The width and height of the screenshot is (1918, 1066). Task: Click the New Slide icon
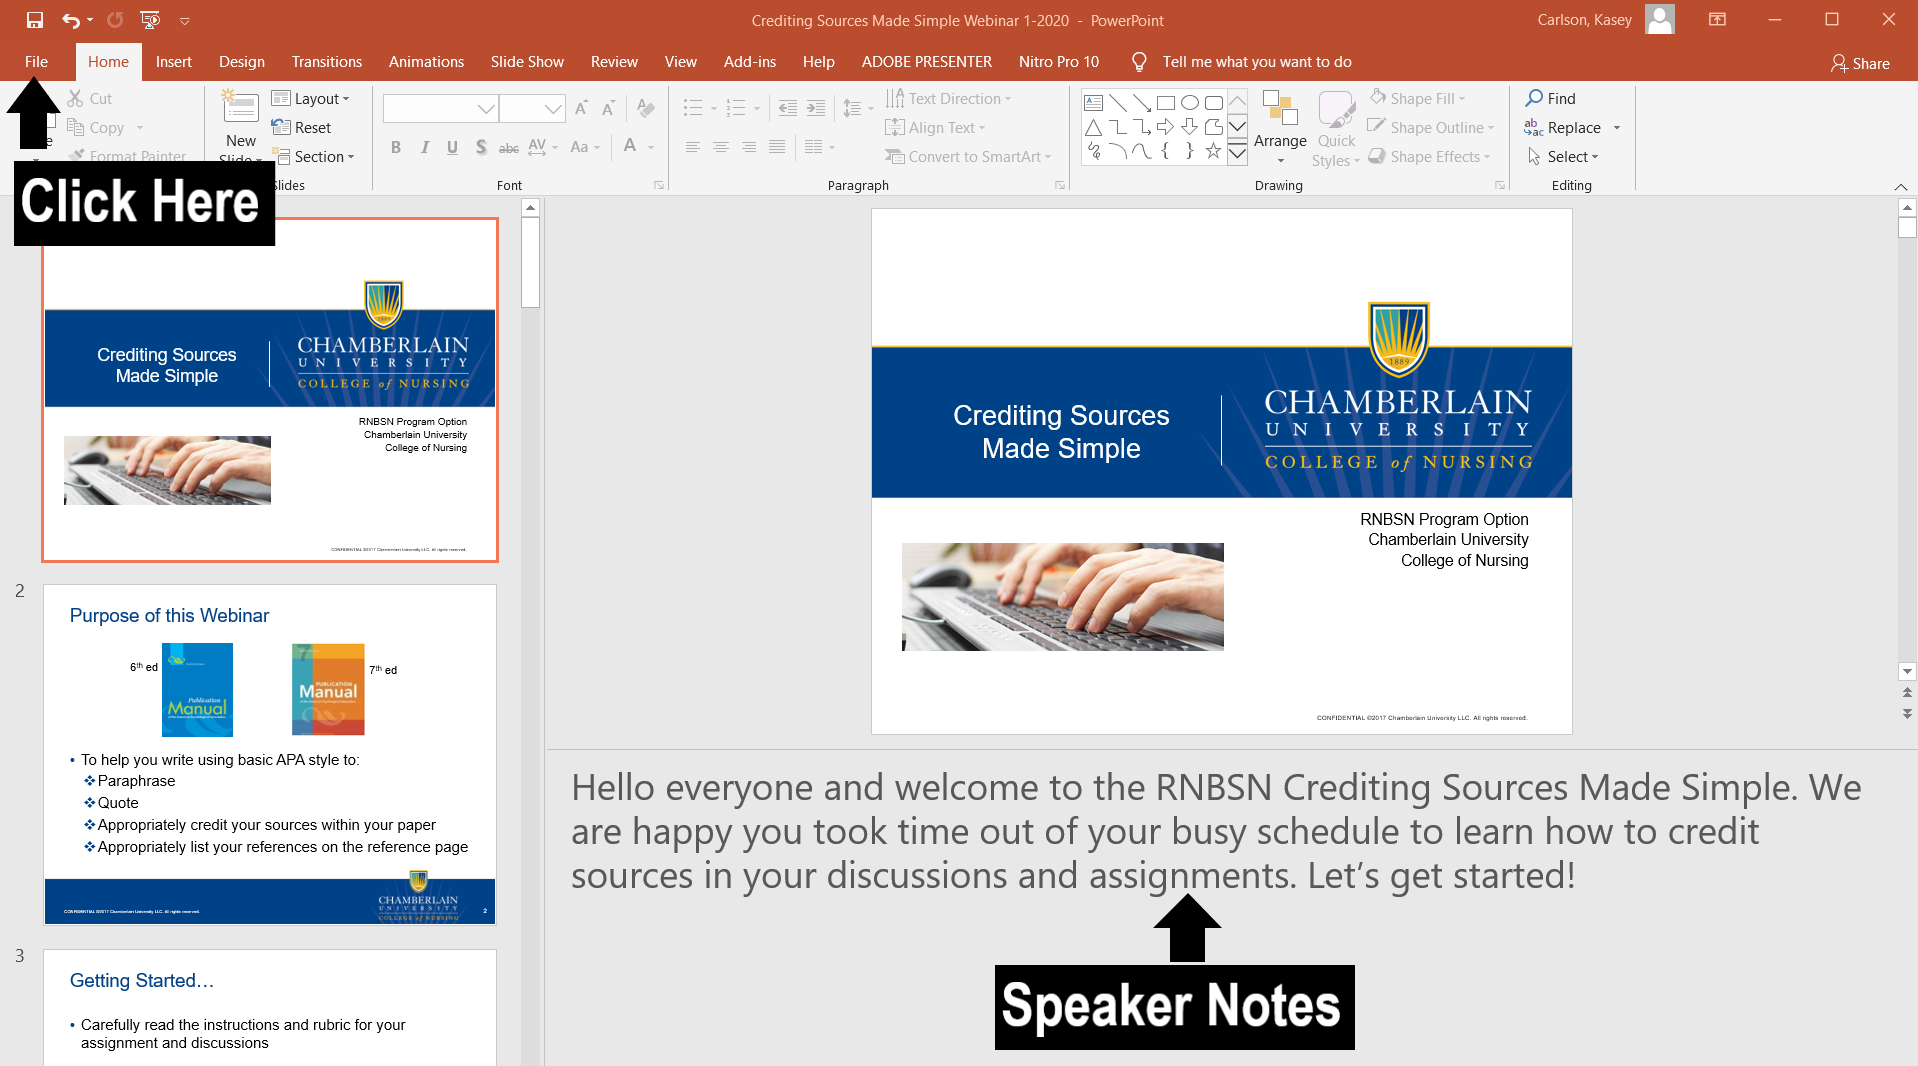tap(241, 108)
